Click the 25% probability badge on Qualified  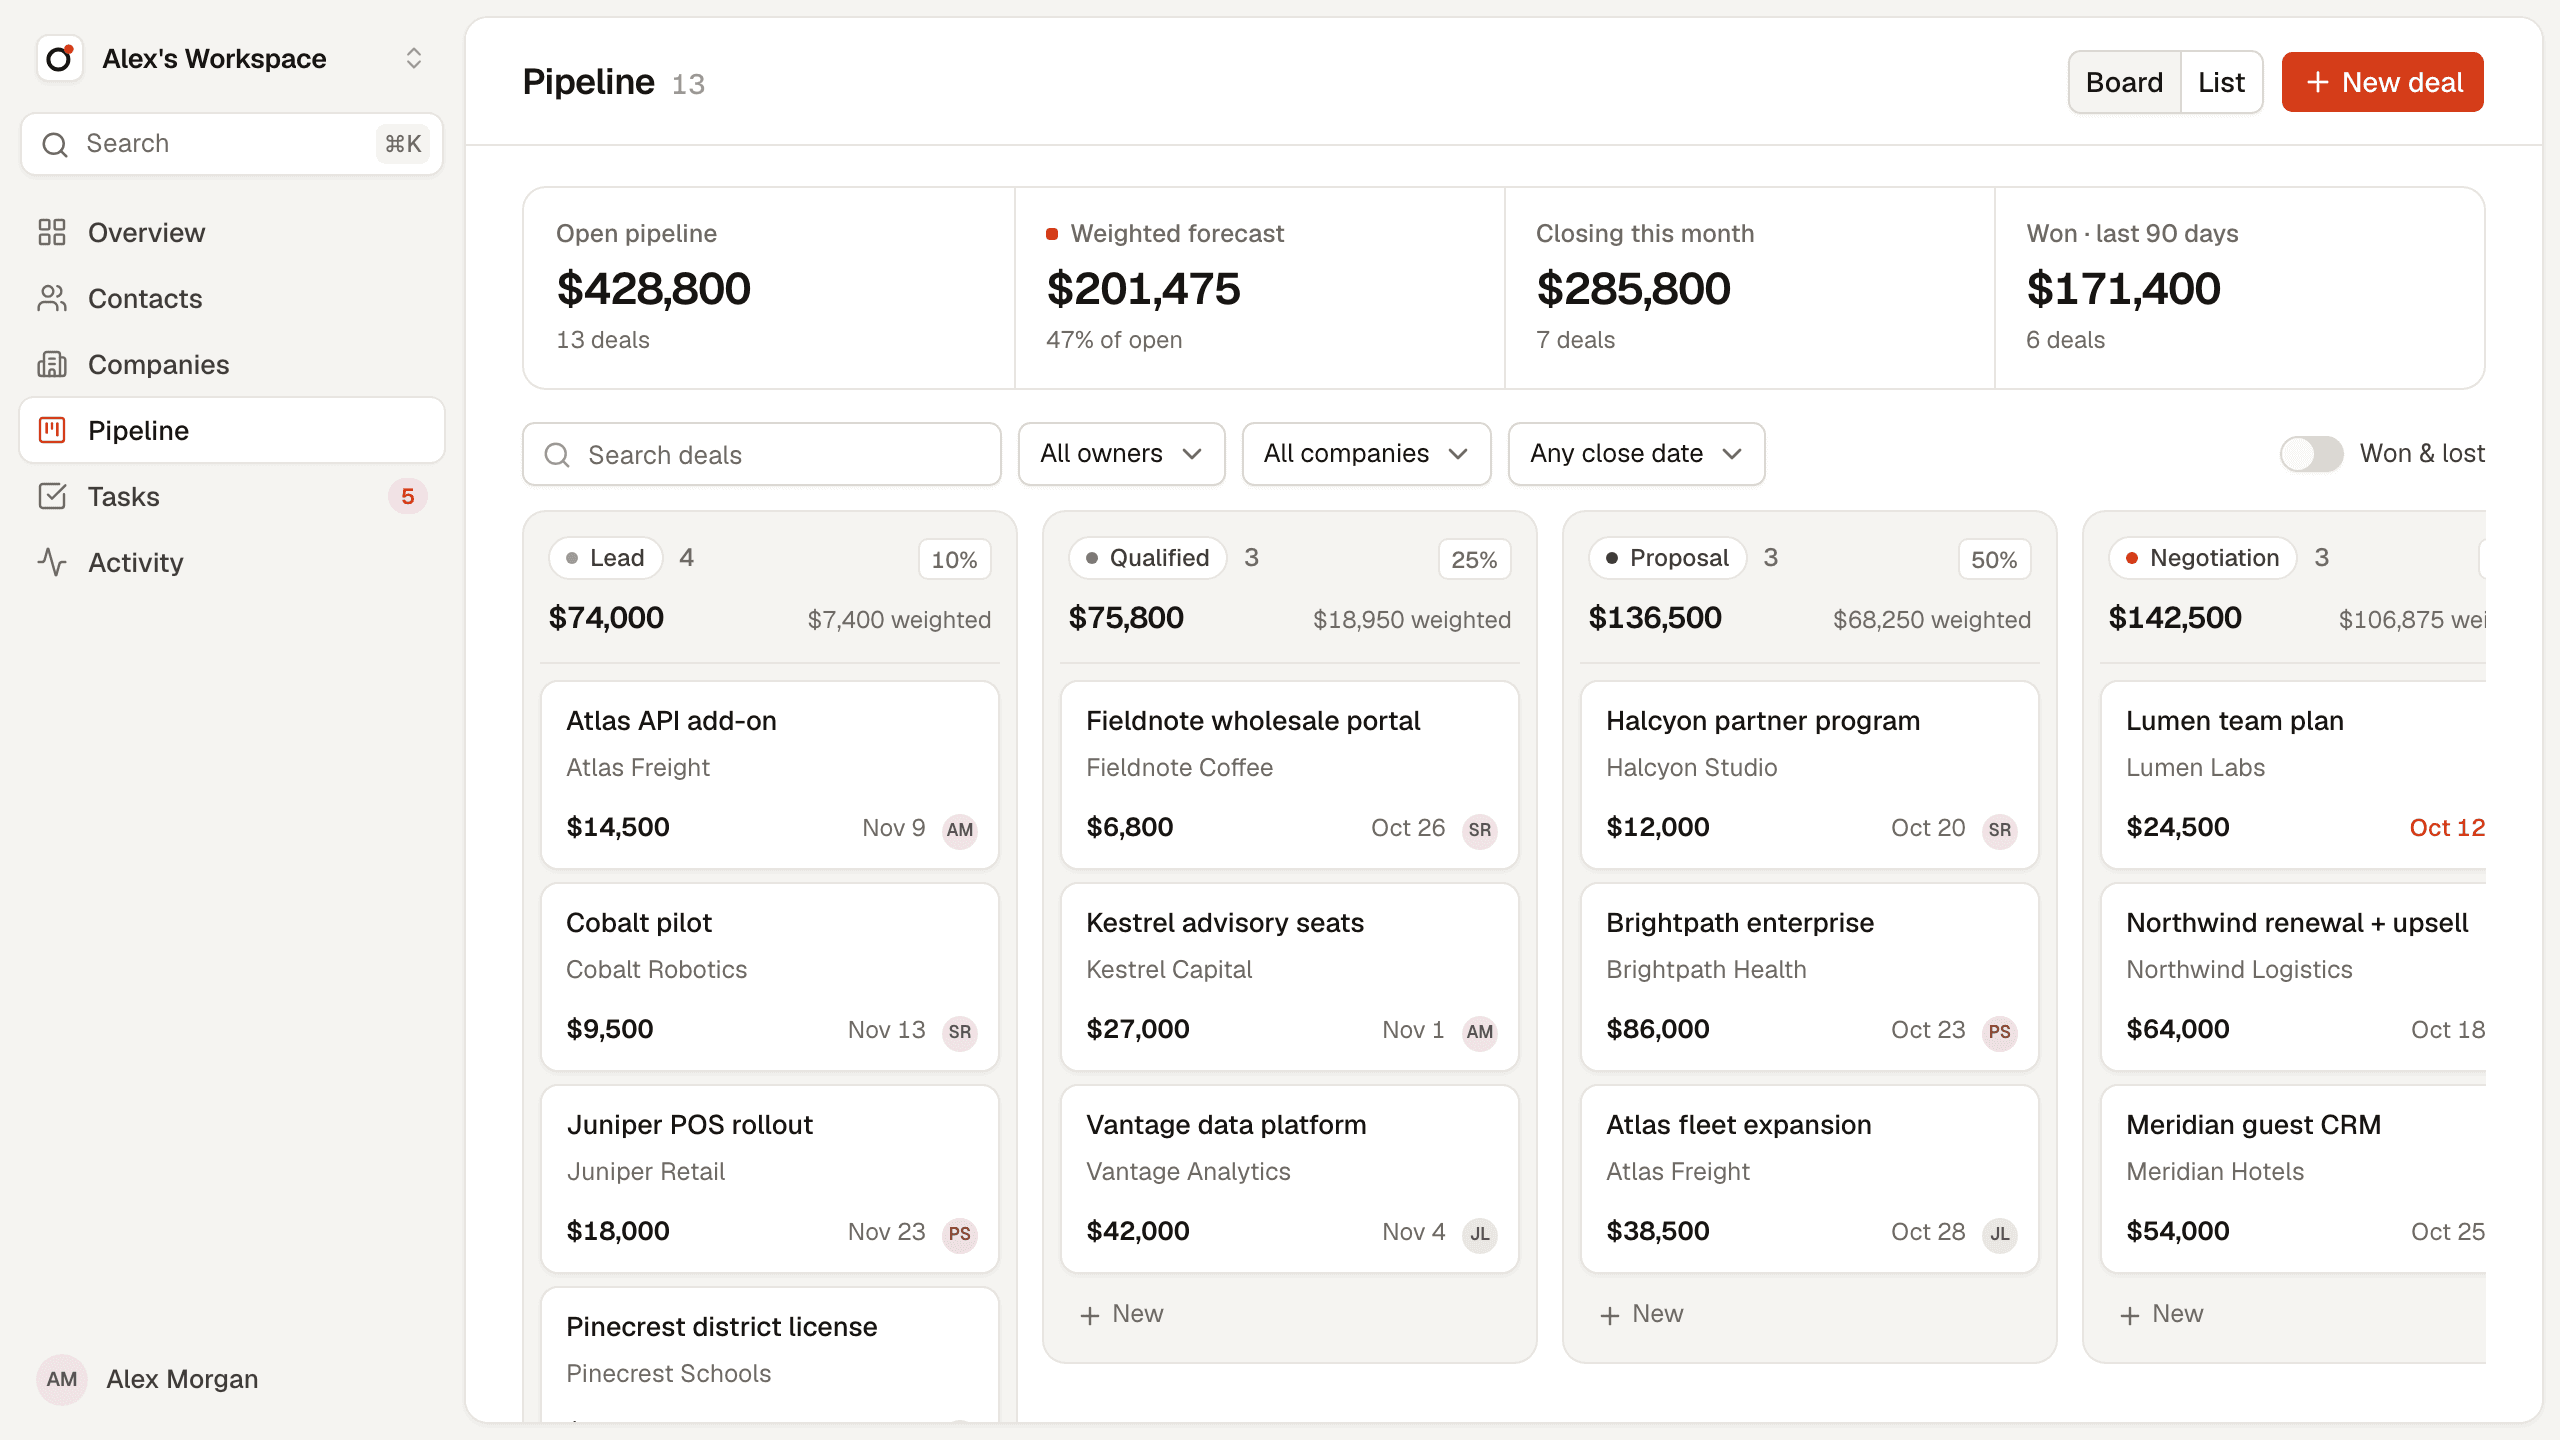pyautogui.click(x=1475, y=560)
